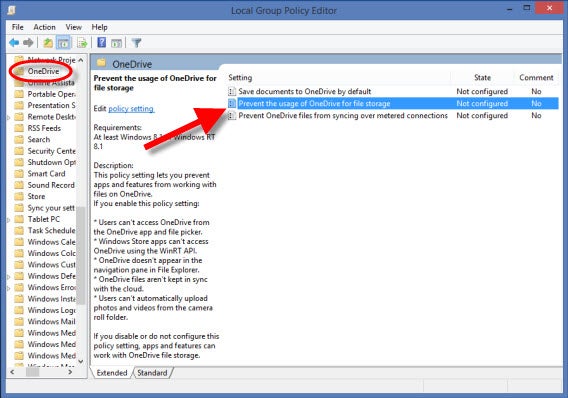Sort by the Comment column header
Screen dimensions: 568x398
(536, 77)
